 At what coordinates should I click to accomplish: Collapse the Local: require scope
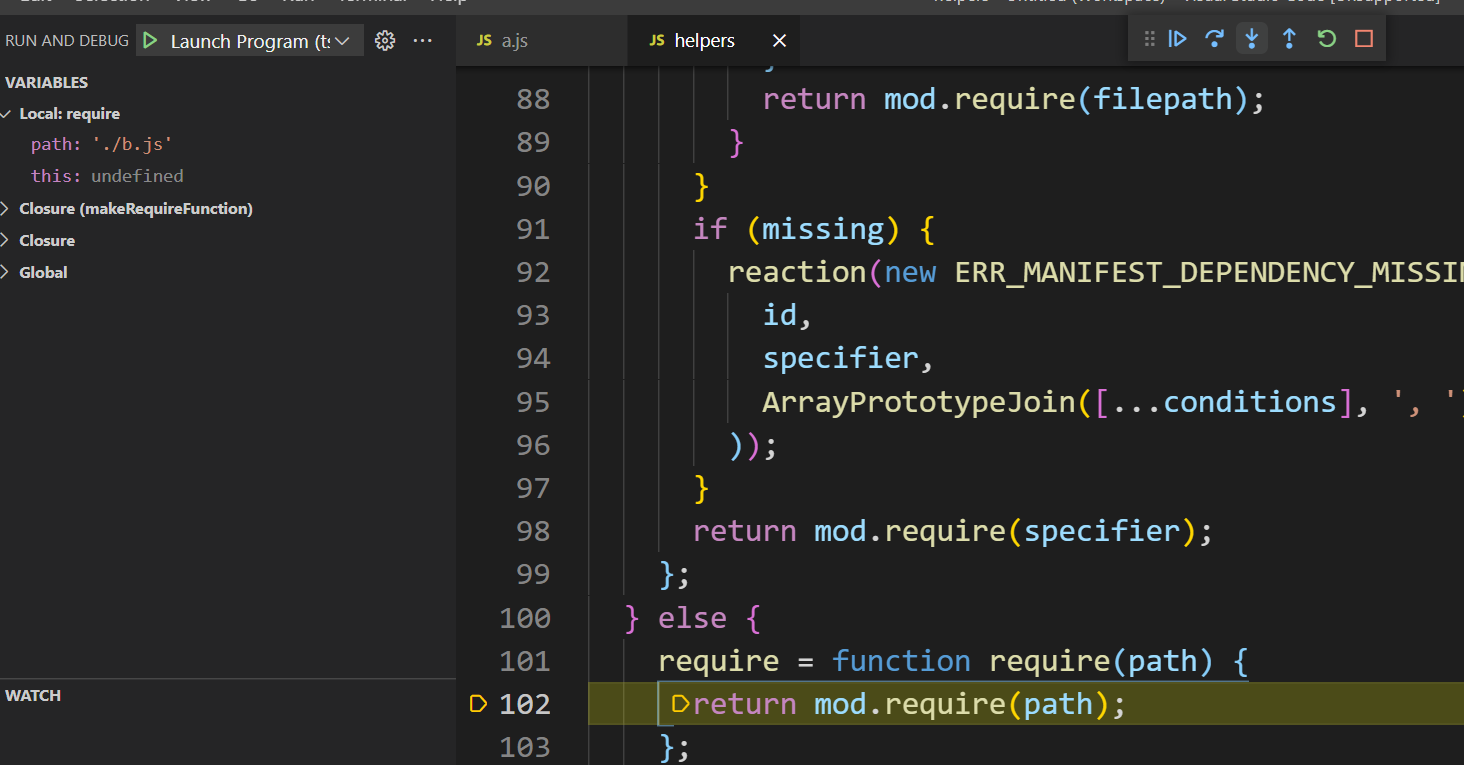(7, 114)
